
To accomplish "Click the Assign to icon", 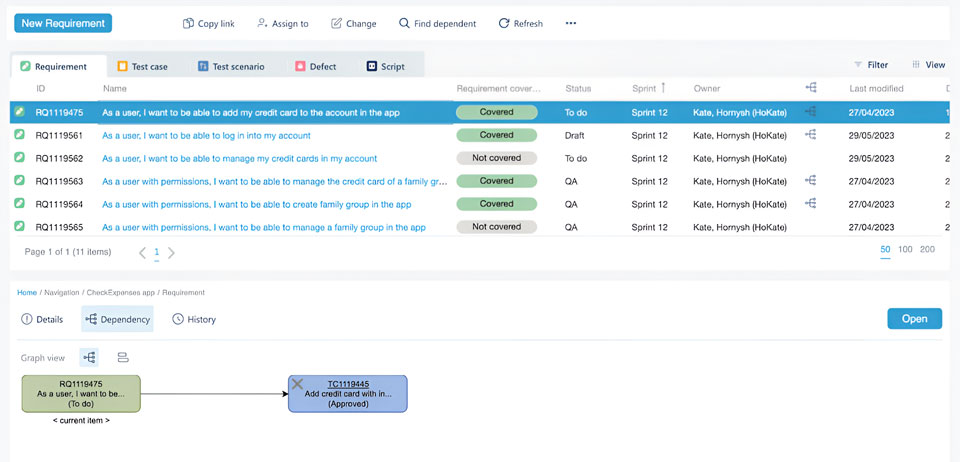I will pos(262,23).
